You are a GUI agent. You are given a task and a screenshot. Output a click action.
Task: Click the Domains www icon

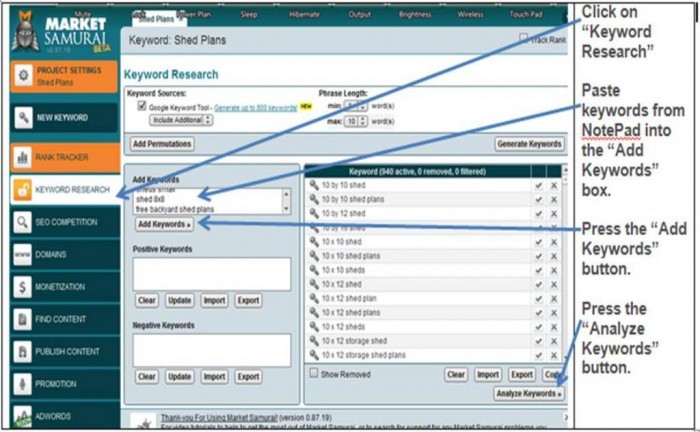22,254
